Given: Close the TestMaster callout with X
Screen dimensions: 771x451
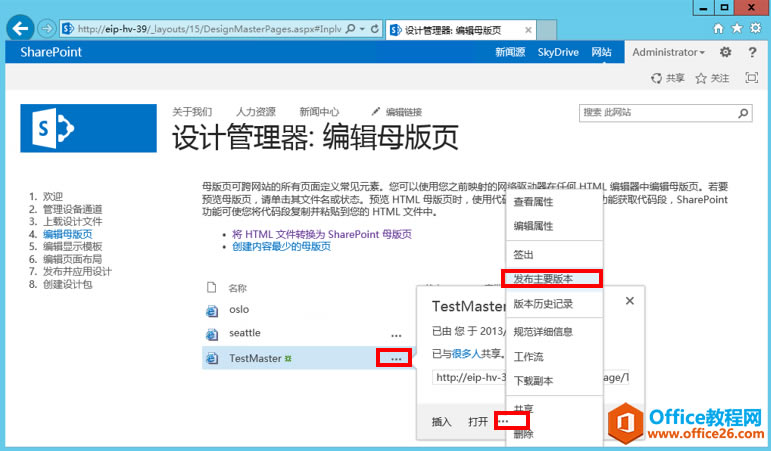Looking at the screenshot, I should [x=629, y=301].
